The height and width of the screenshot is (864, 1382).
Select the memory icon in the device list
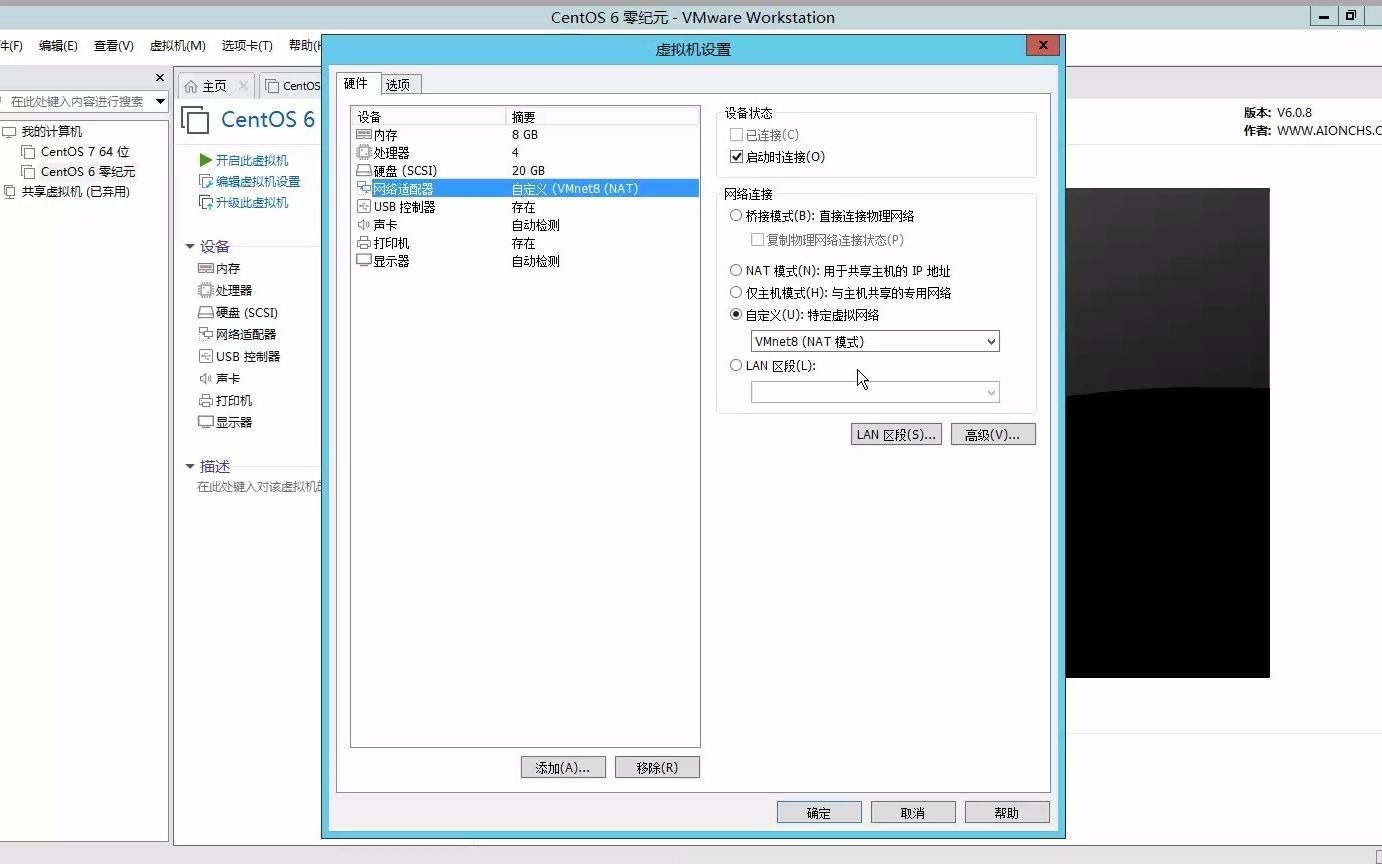pyautogui.click(x=364, y=135)
